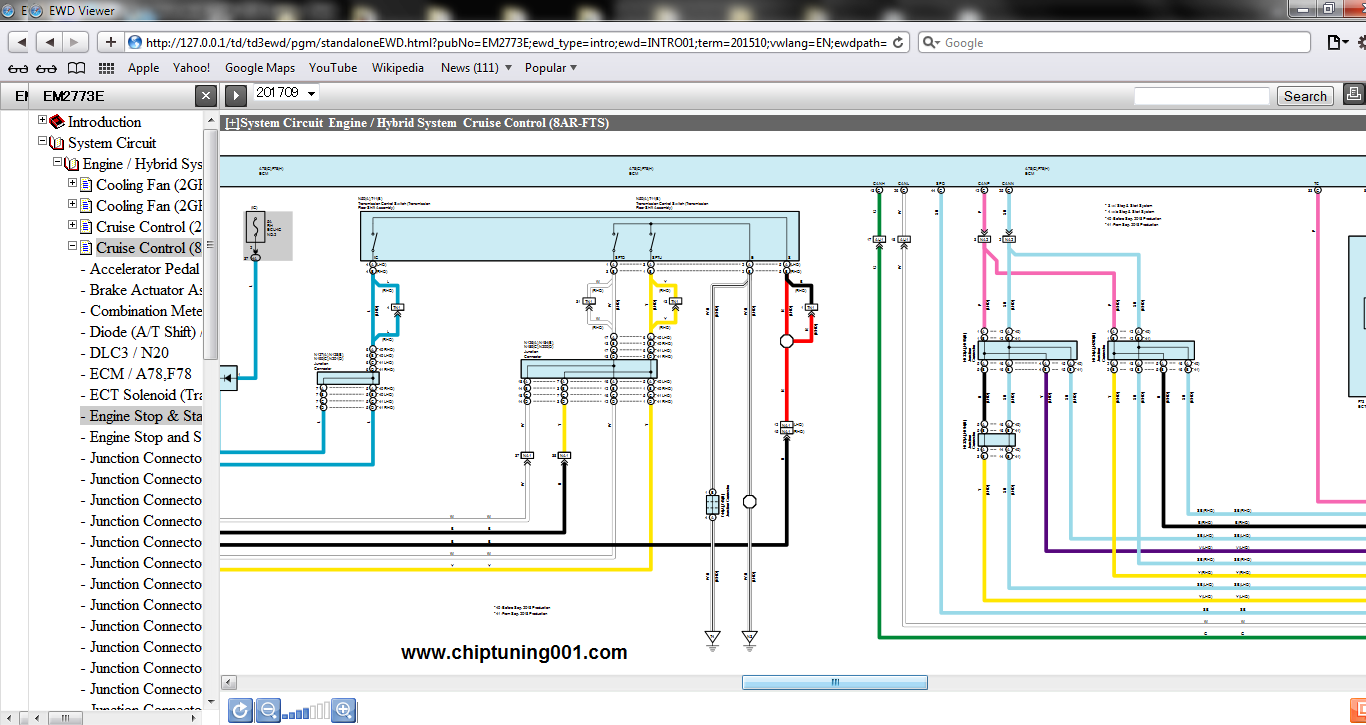Click the add bookmark plus button
This screenshot has width=1366, height=725.
click(110, 42)
